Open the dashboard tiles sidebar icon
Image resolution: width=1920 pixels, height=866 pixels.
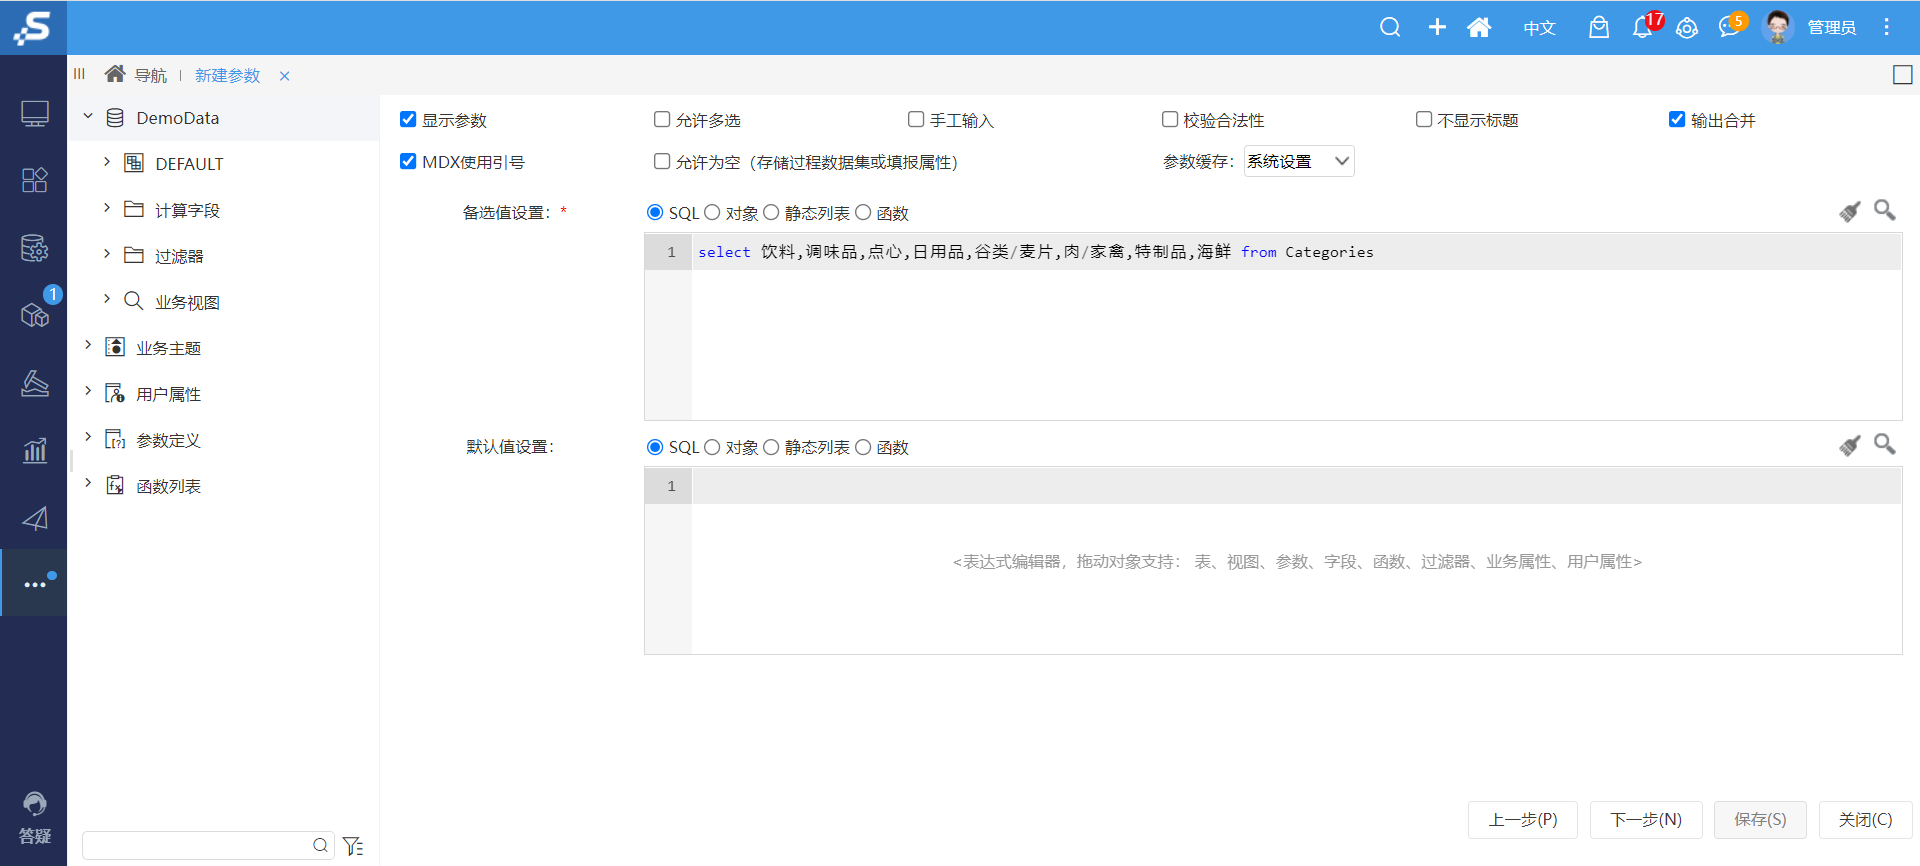pyautogui.click(x=35, y=180)
